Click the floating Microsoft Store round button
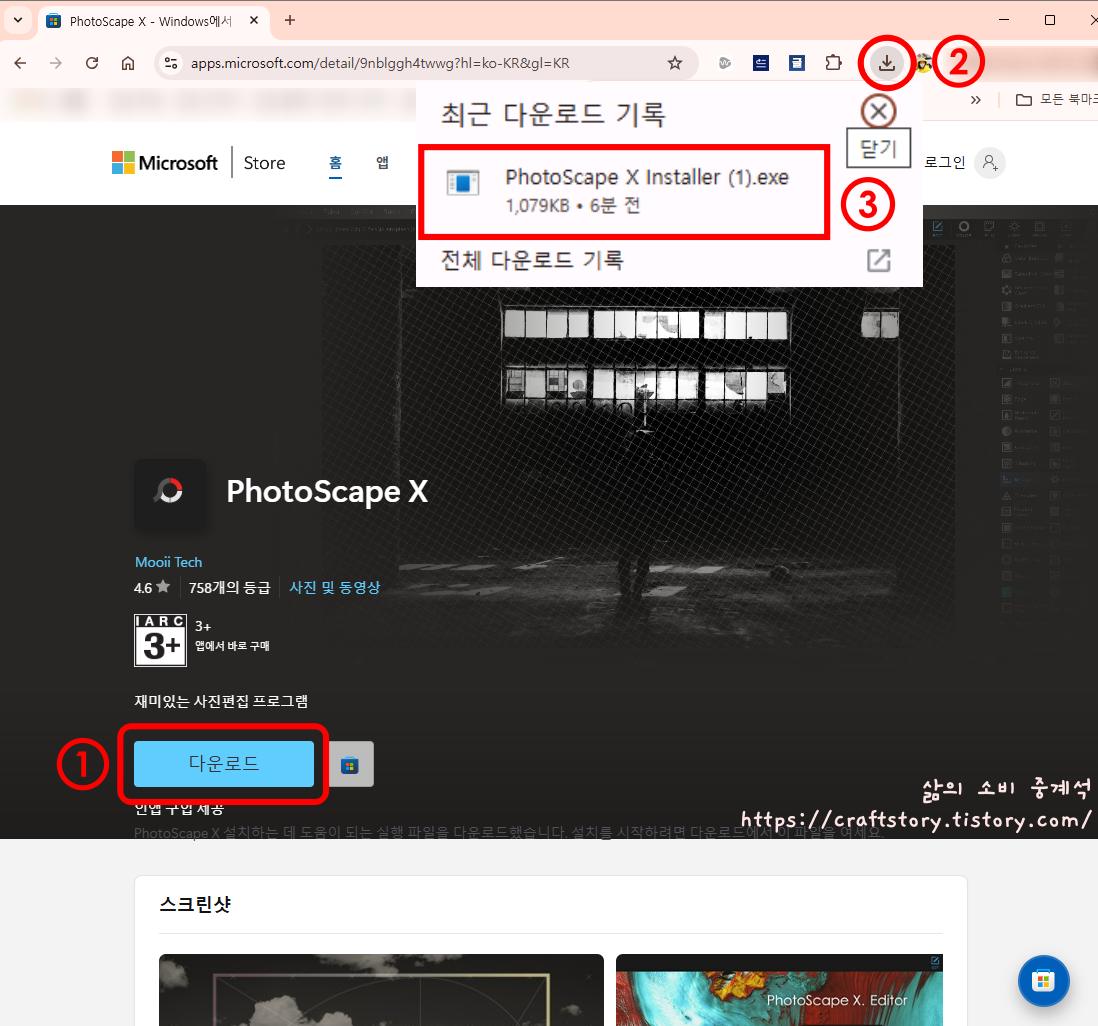The image size is (1098, 1026). point(1043,980)
